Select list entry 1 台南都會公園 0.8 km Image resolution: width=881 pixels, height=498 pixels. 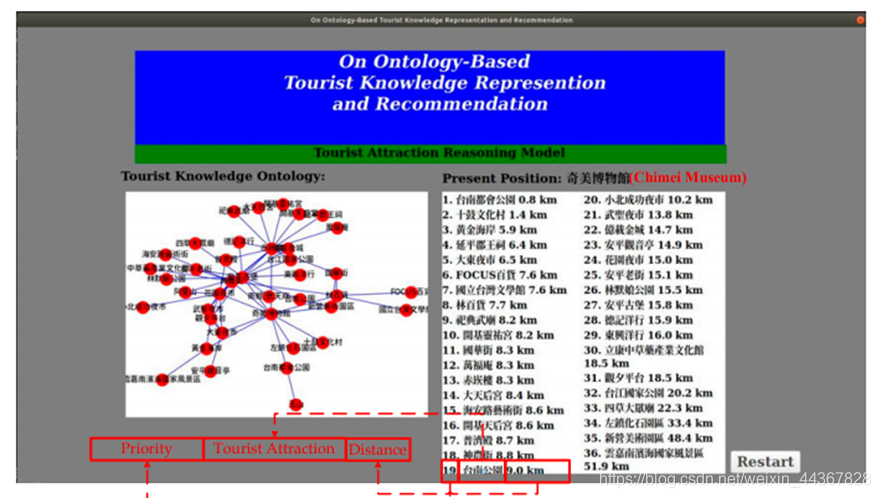point(499,200)
